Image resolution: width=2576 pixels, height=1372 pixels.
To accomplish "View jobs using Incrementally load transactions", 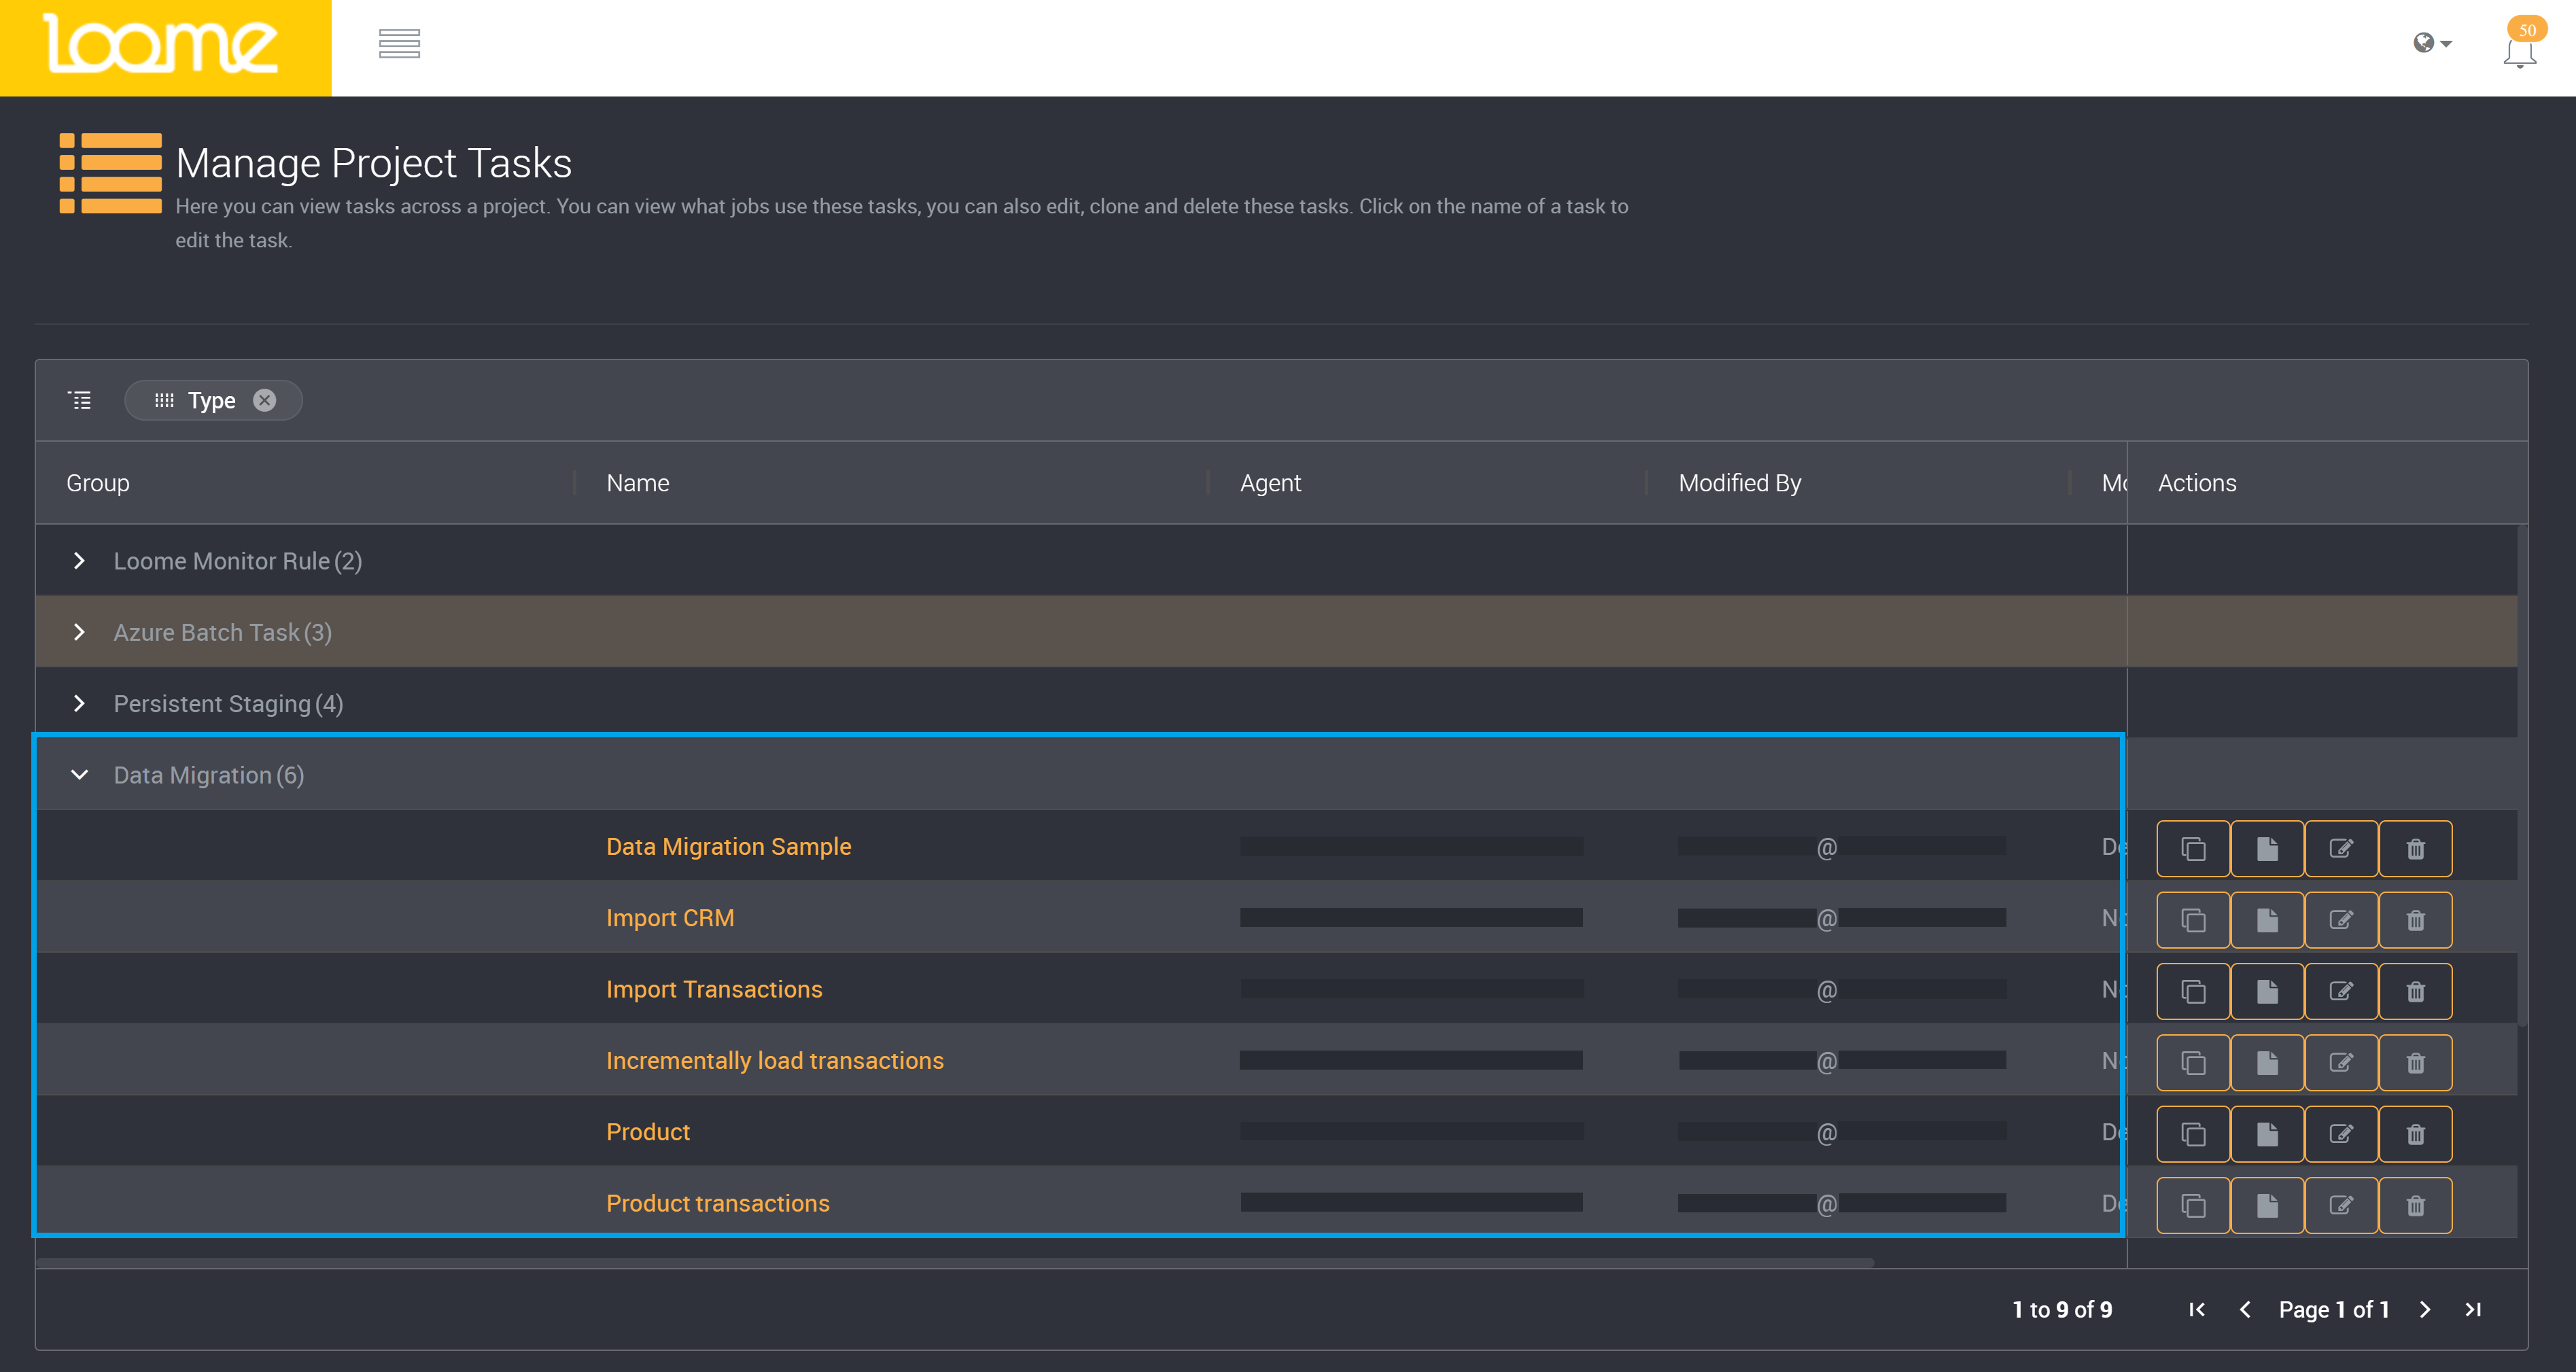I will (x=2267, y=1062).
